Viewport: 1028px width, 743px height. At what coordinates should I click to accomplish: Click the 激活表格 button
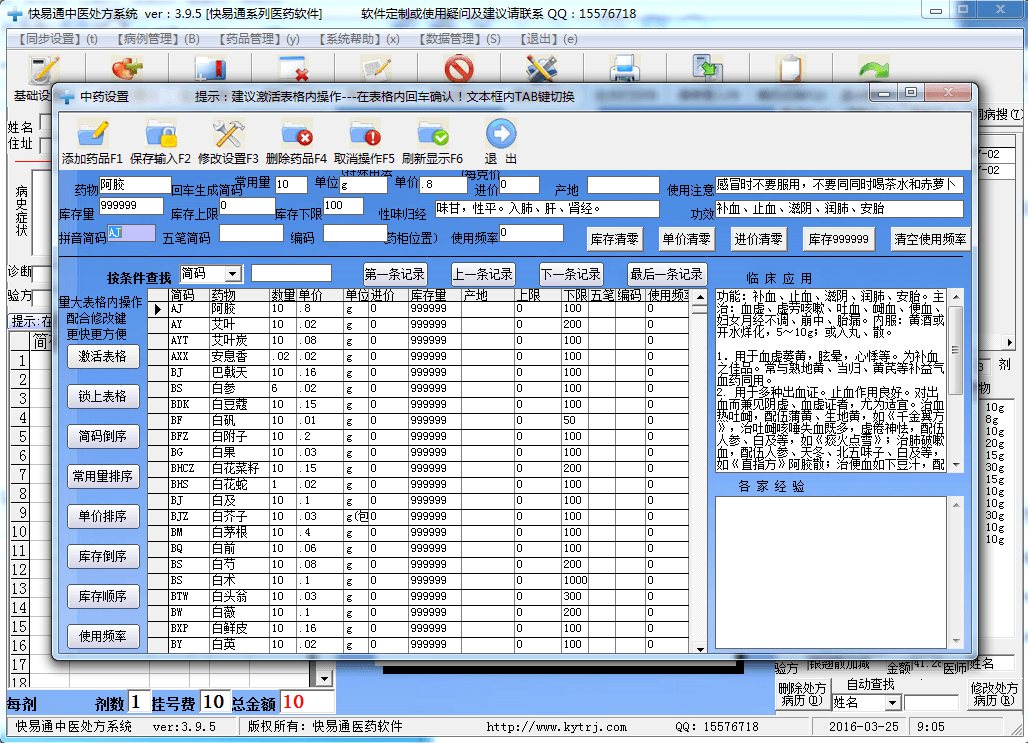(103, 356)
